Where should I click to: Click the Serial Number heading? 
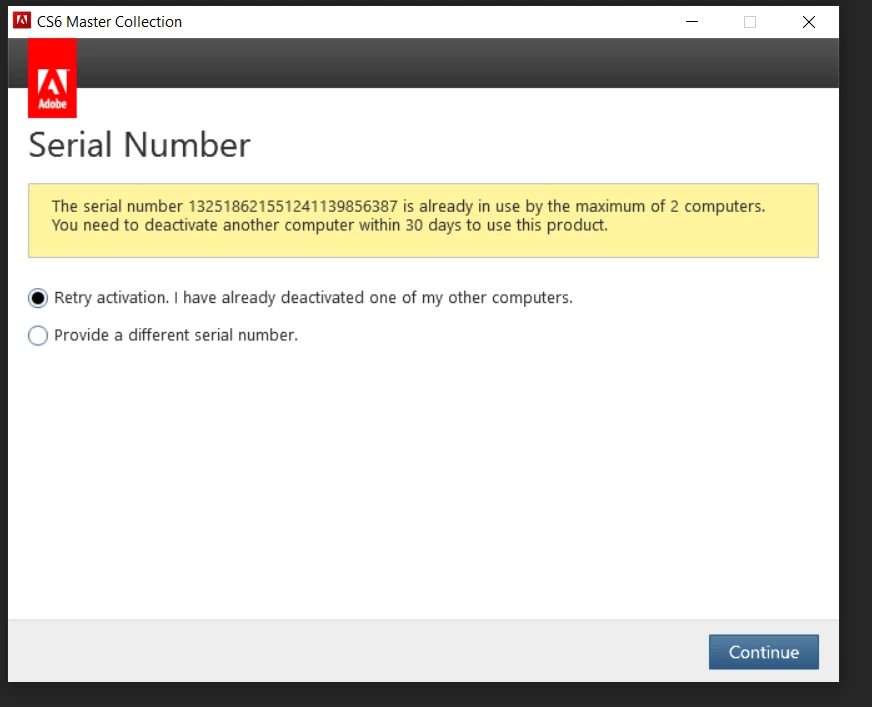140,145
